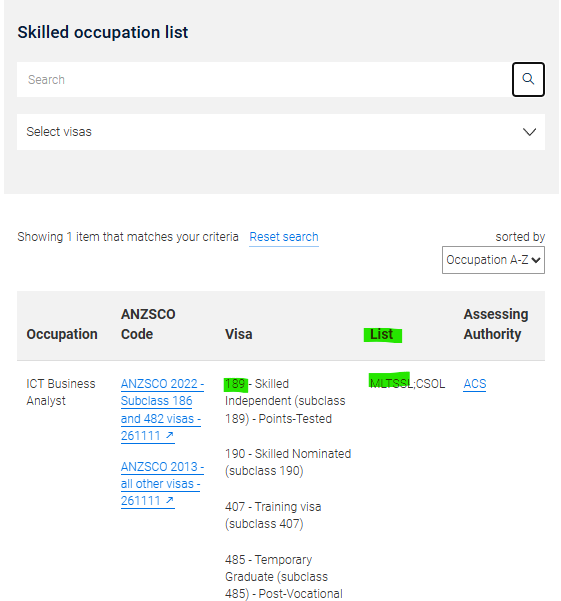Image resolution: width=561 pixels, height=601 pixels.
Task: Click into the Search text field
Action: pos(264,79)
